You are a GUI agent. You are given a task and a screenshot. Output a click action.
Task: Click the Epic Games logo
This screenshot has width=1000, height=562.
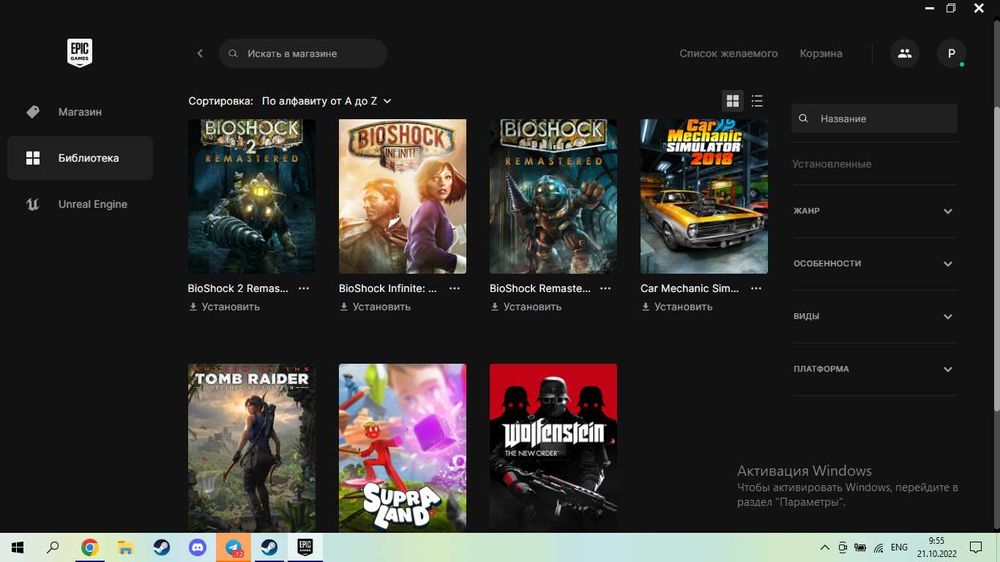80,52
